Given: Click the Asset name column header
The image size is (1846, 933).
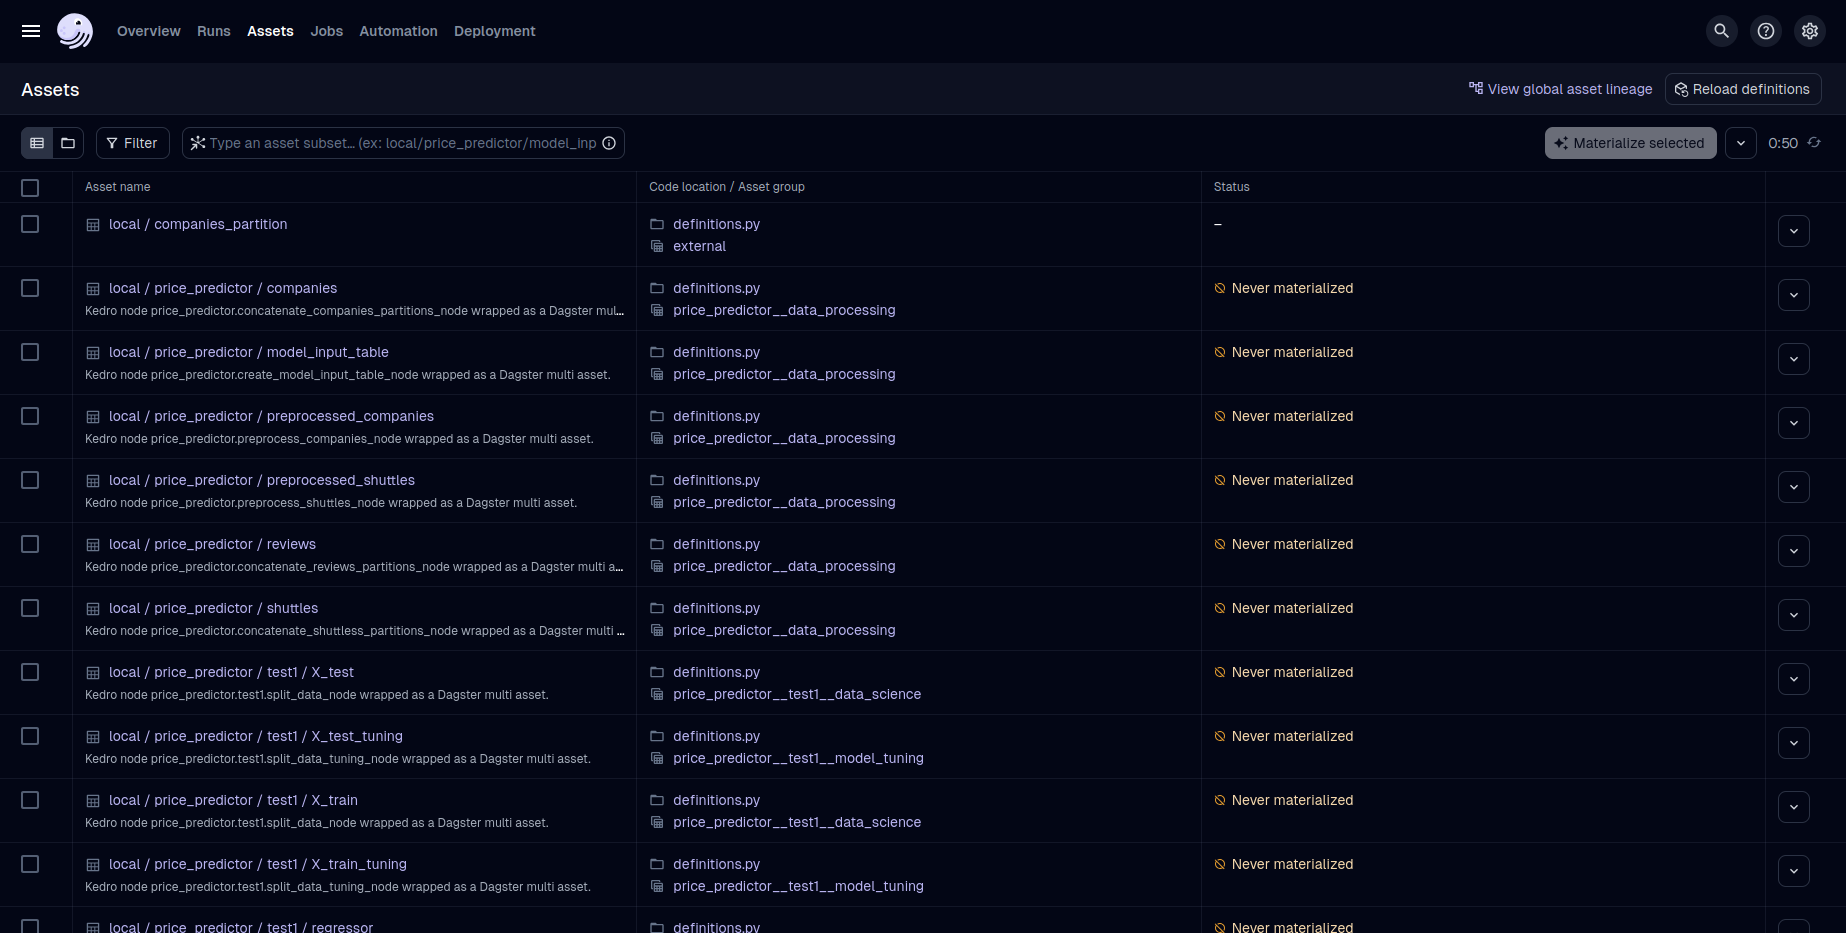Looking at the screenshot, I should tap(118, 187).
